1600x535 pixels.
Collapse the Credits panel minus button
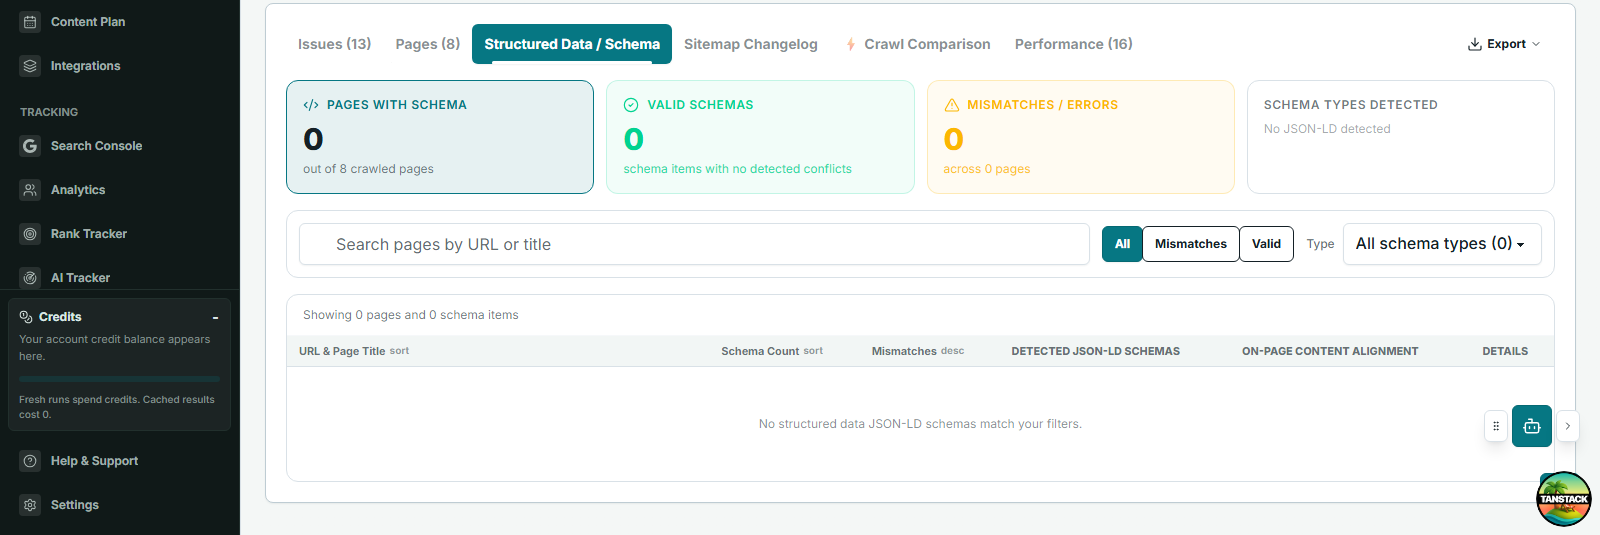[x=215, y=318]
